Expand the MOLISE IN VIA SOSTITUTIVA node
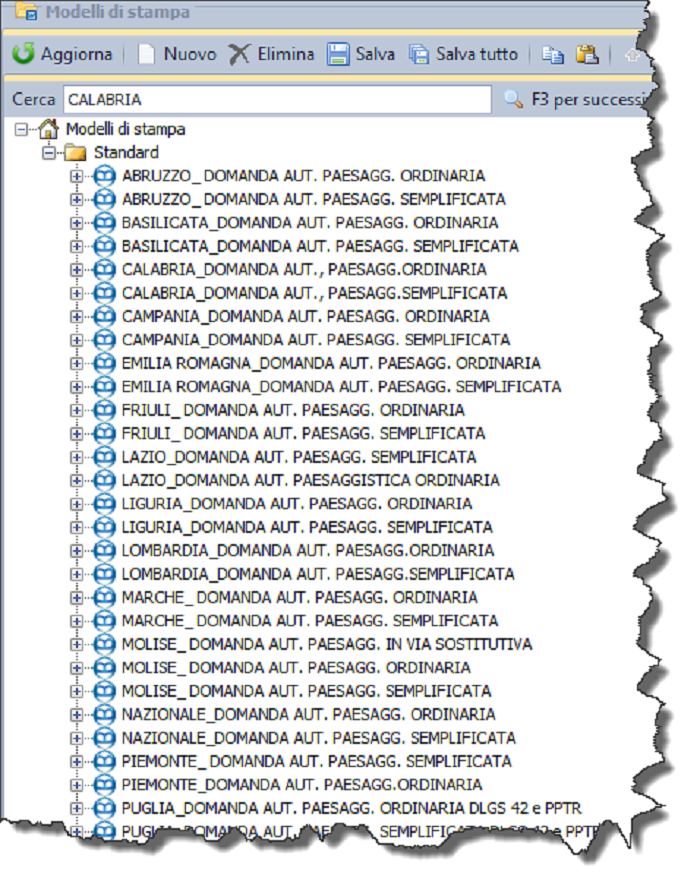 point(76,644)
